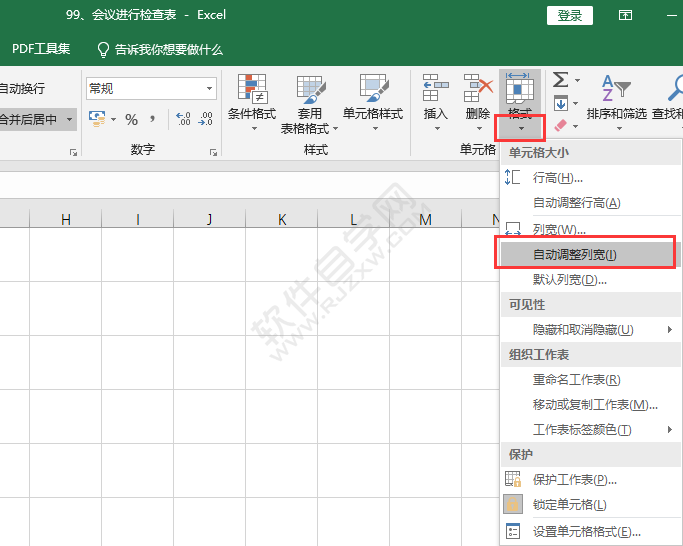Click the Lock Cell padlock icon
This screenshot has height=546, width=683.
pyautogui.click(x=513, y=505)
